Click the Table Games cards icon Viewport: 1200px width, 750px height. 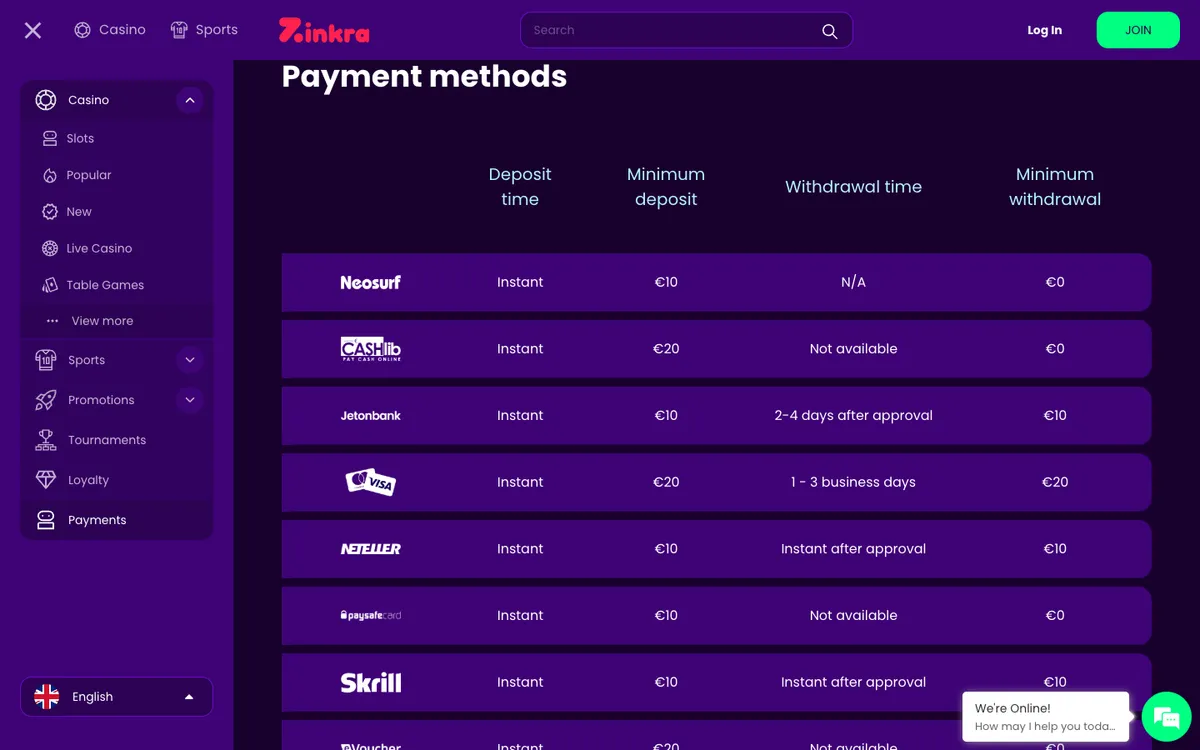coord(50,285)
